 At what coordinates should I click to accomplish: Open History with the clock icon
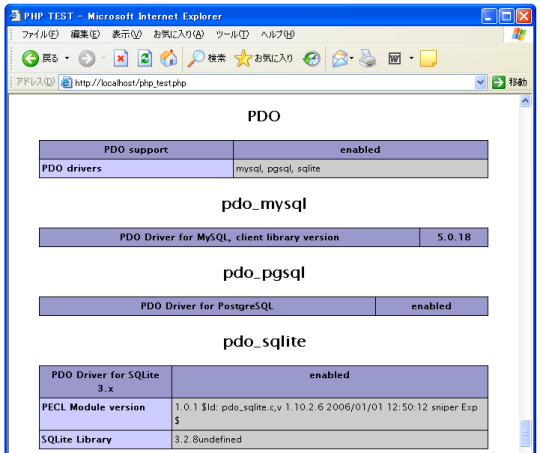click(x=311, y=58)
